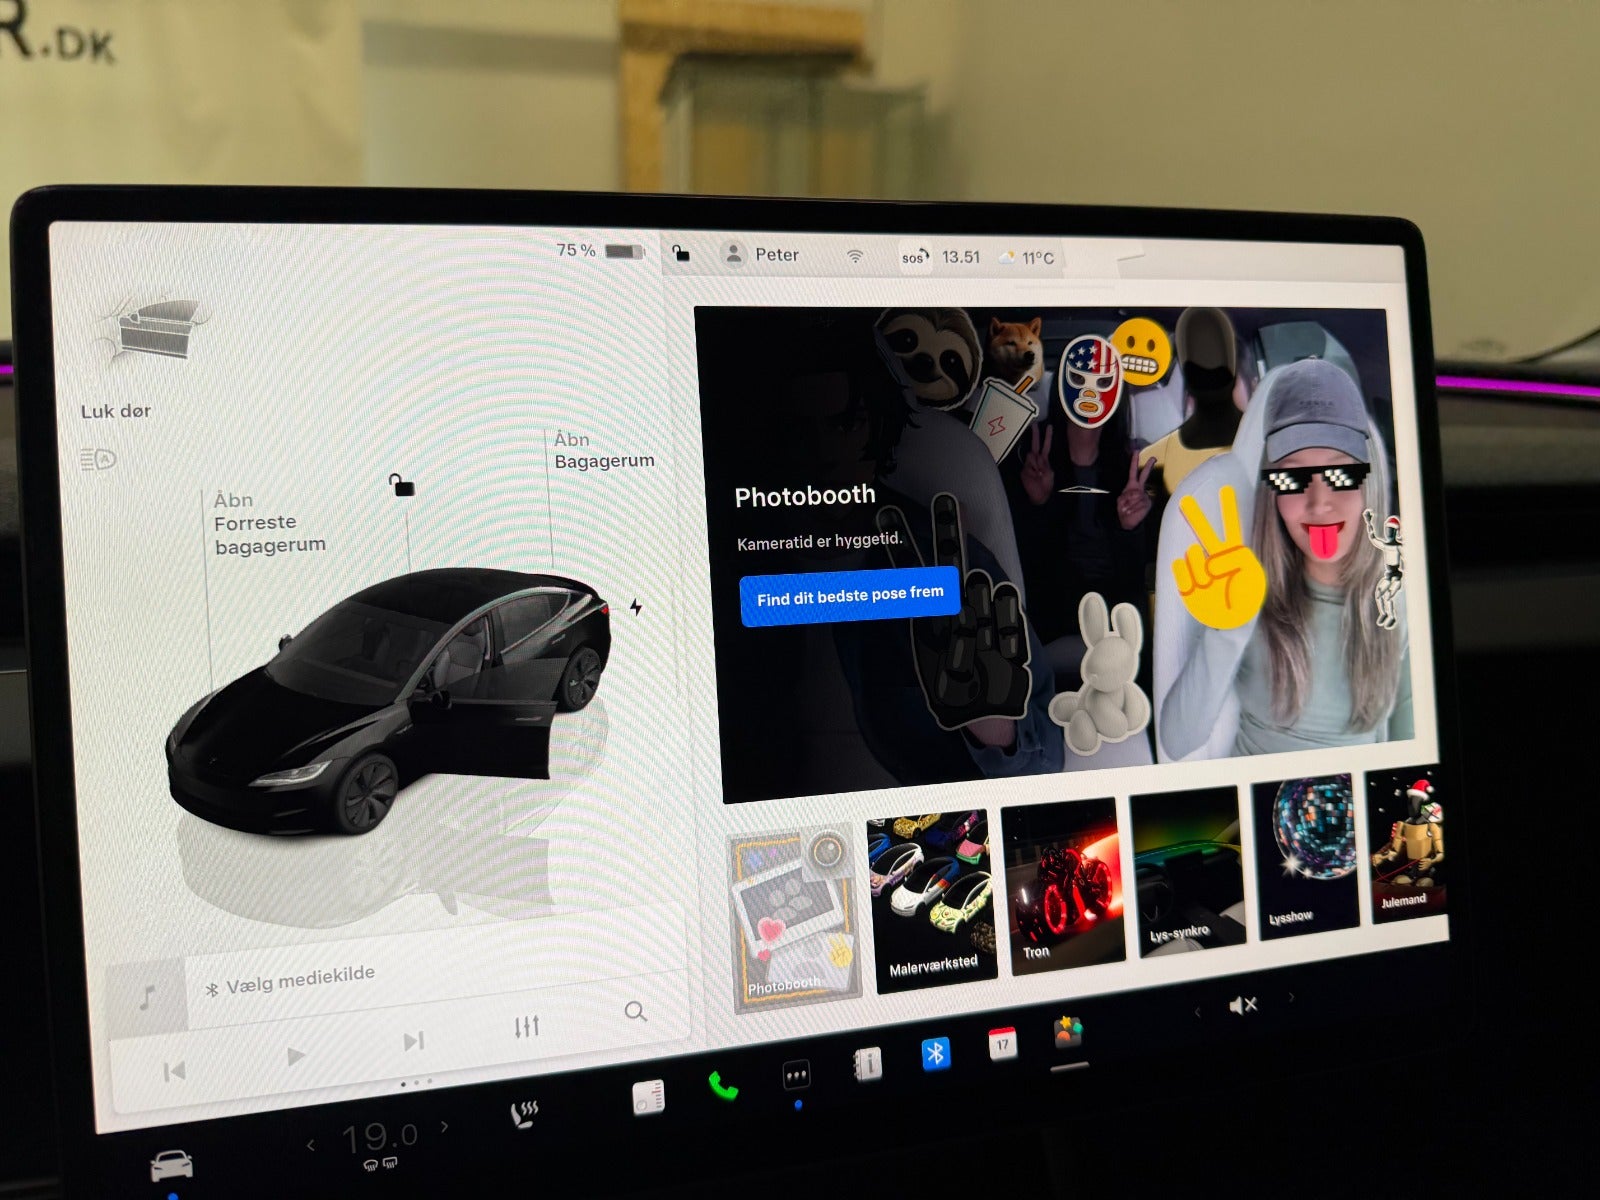Image resolution: width=1600 pixels, height=1200 pixels.
Task: Select the Tron tile
Action: click(1062, 885)
